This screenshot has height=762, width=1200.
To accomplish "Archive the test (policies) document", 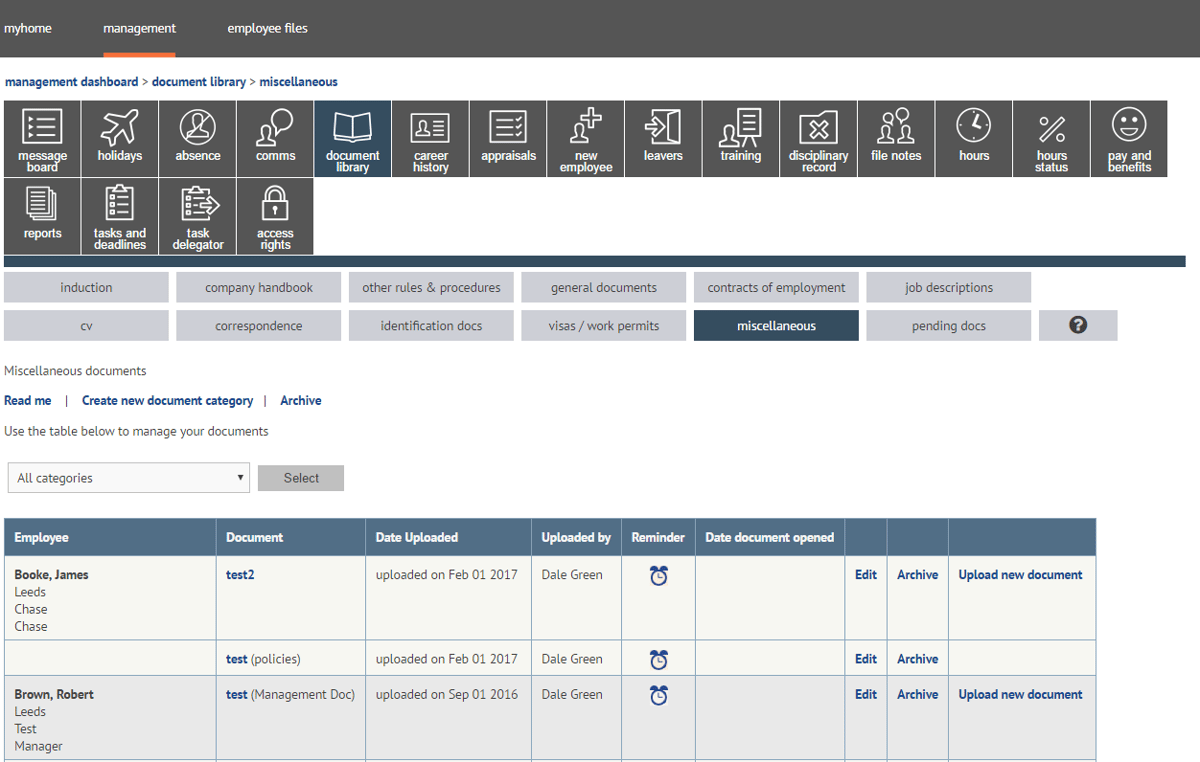I will pyautogui.click(x=917, y=659).
